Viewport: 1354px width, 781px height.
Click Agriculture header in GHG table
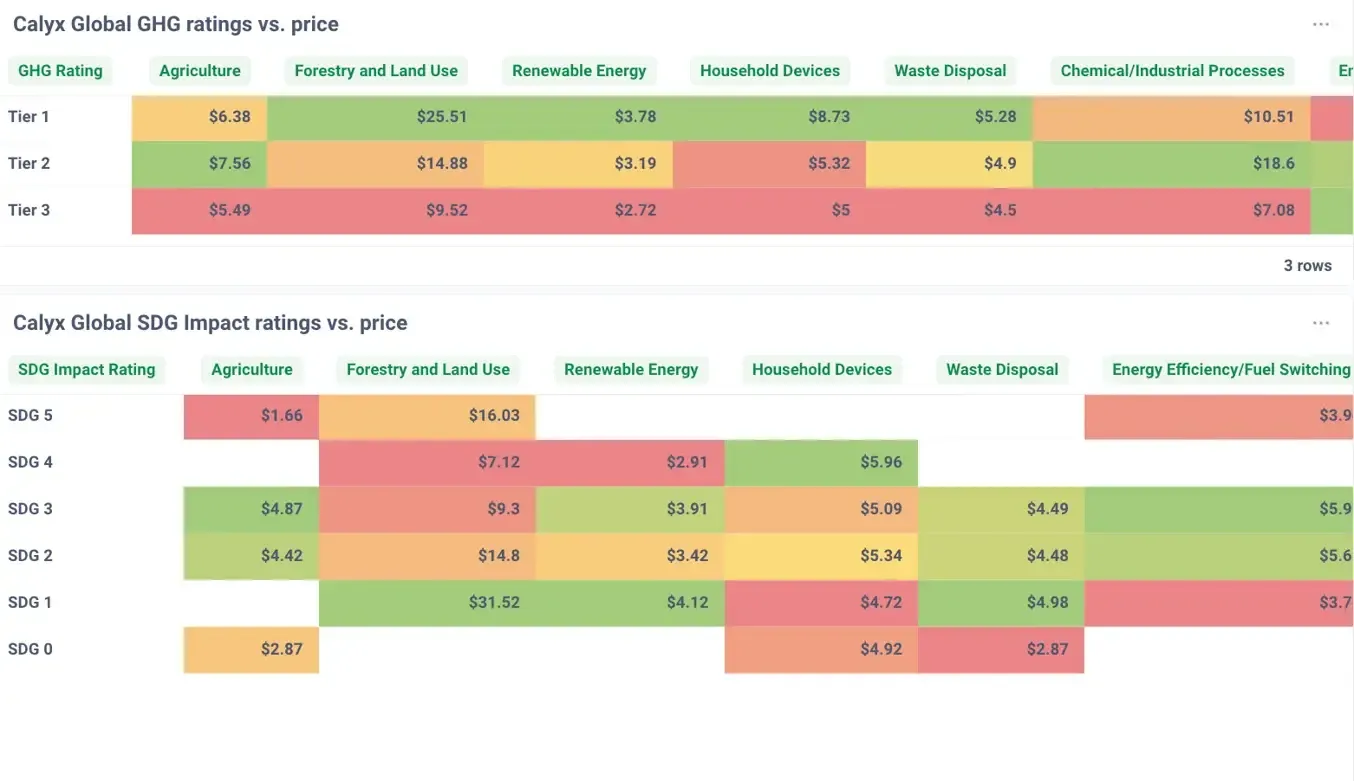[200, 71]
